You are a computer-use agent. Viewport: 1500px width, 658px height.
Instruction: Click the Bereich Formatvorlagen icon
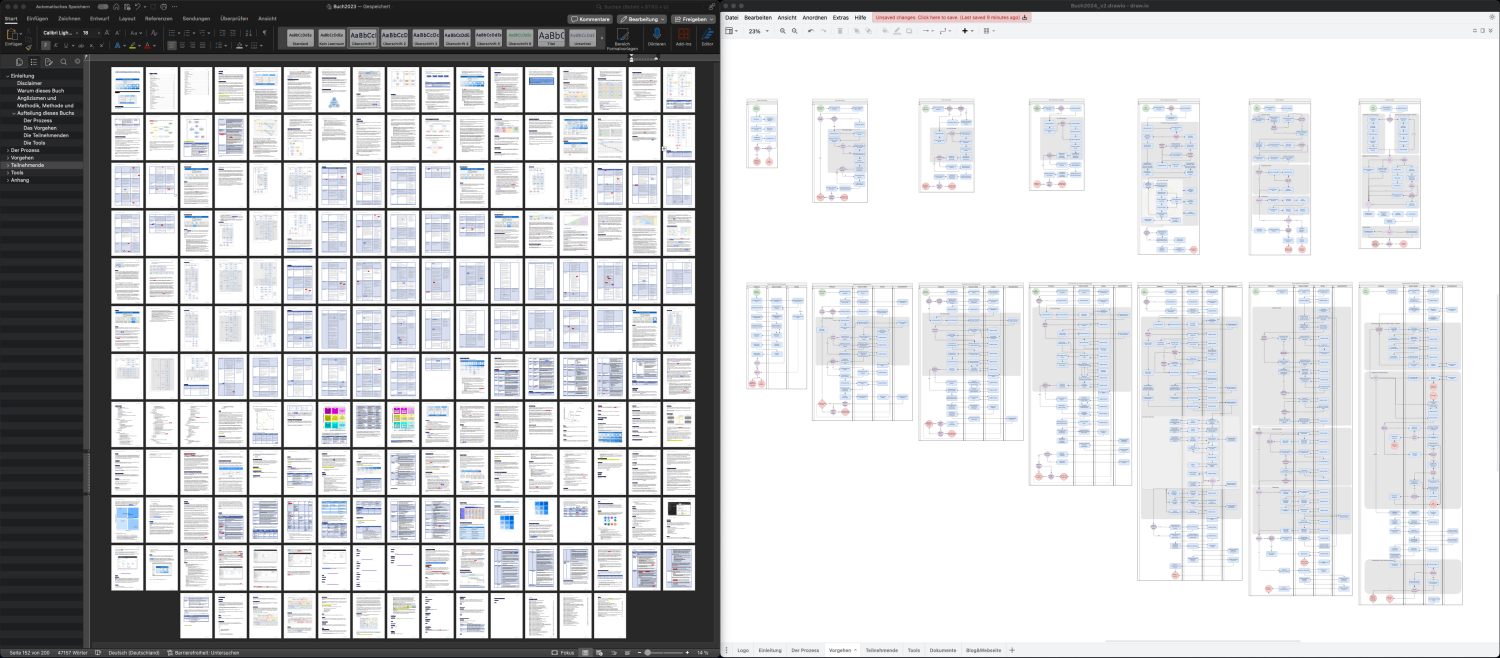pos(622,35)
